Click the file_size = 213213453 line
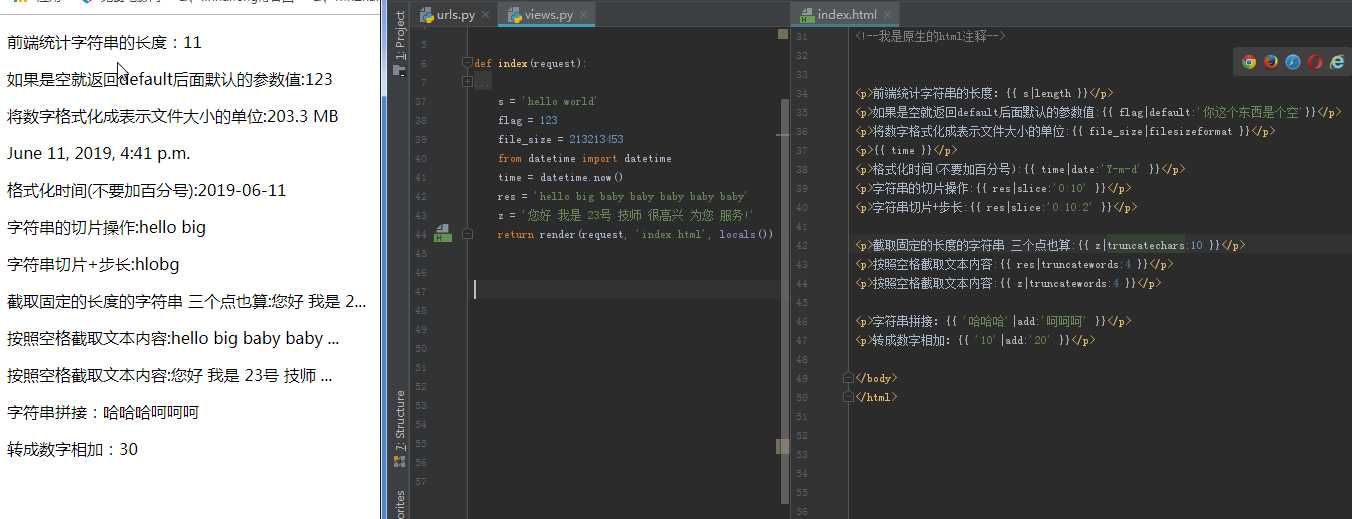This screenshot has height=519, width=1352. point(561,139)
